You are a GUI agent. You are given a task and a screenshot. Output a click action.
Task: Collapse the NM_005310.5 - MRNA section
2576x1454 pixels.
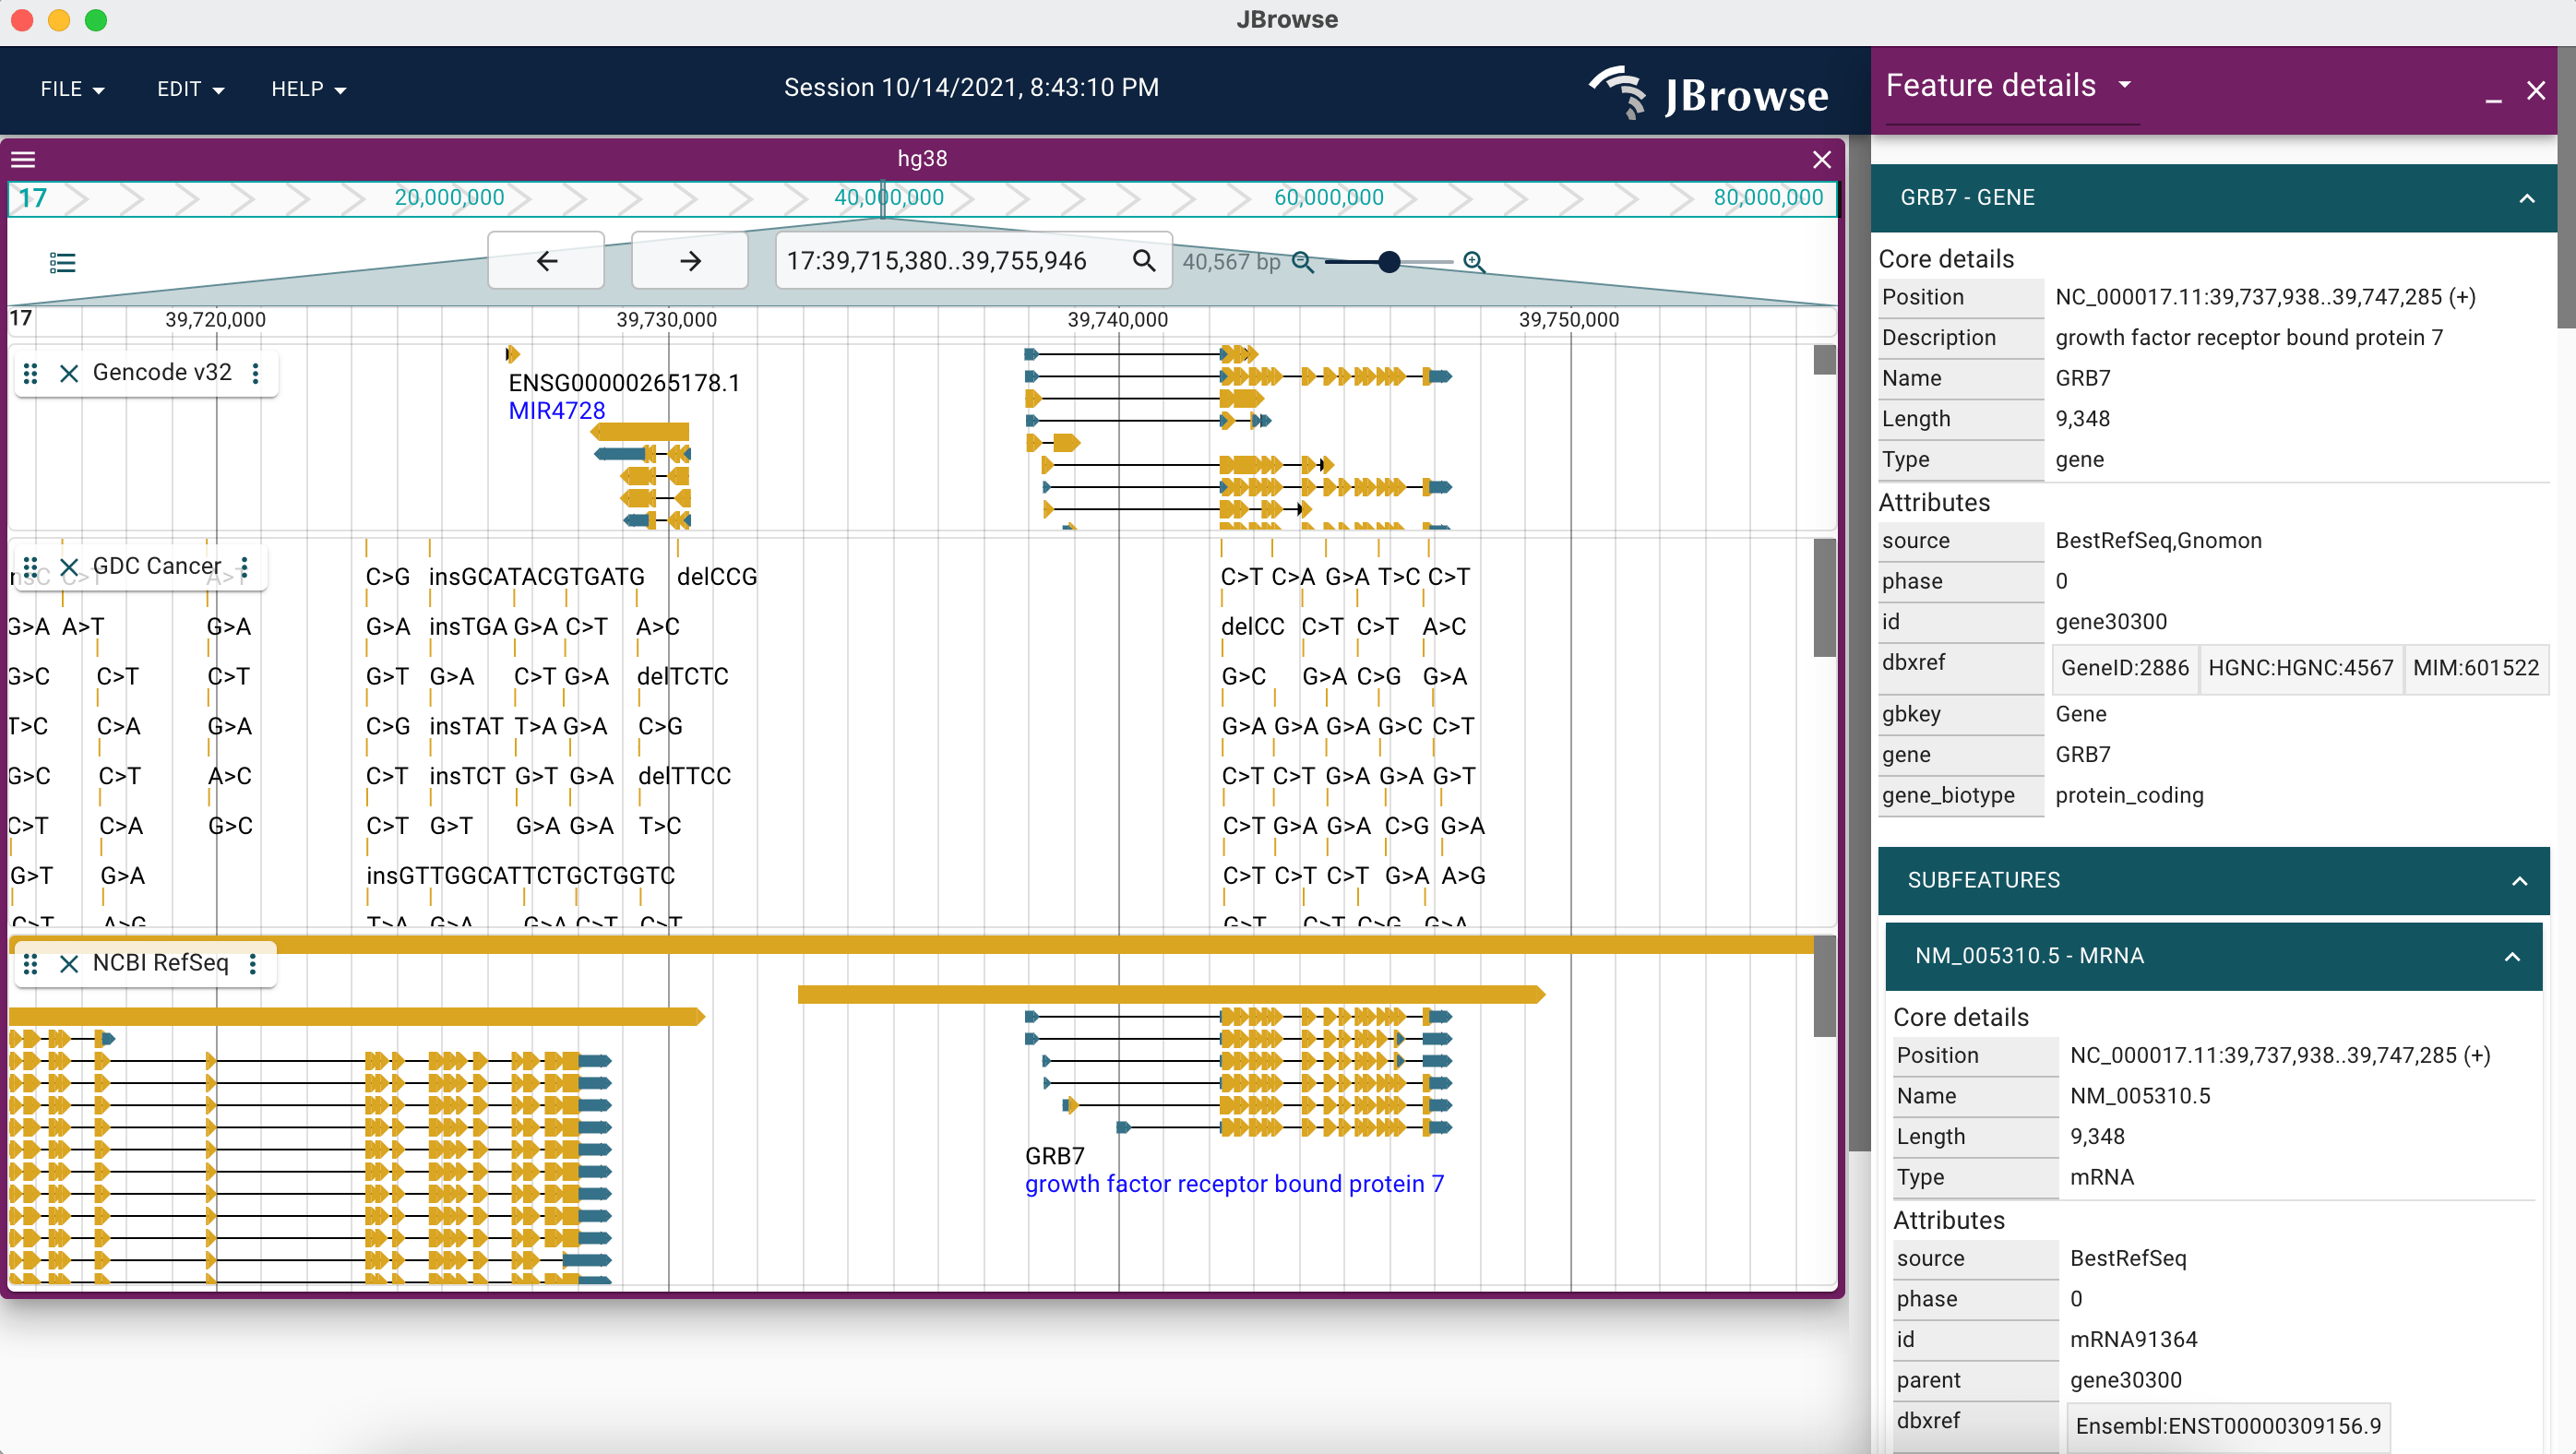pyautogui.click(x=2511, y=957)
